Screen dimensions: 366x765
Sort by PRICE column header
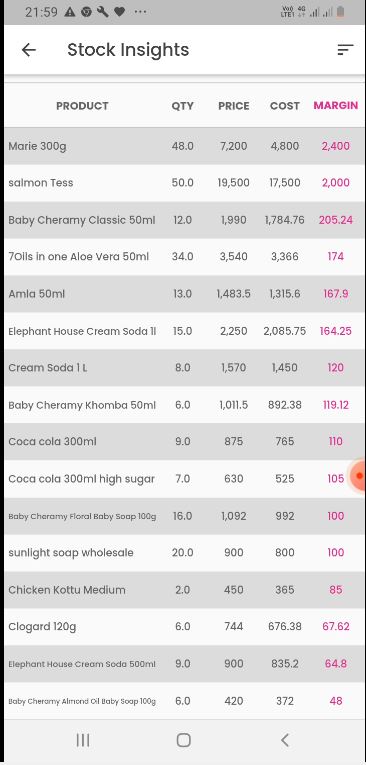coord(234,106)
